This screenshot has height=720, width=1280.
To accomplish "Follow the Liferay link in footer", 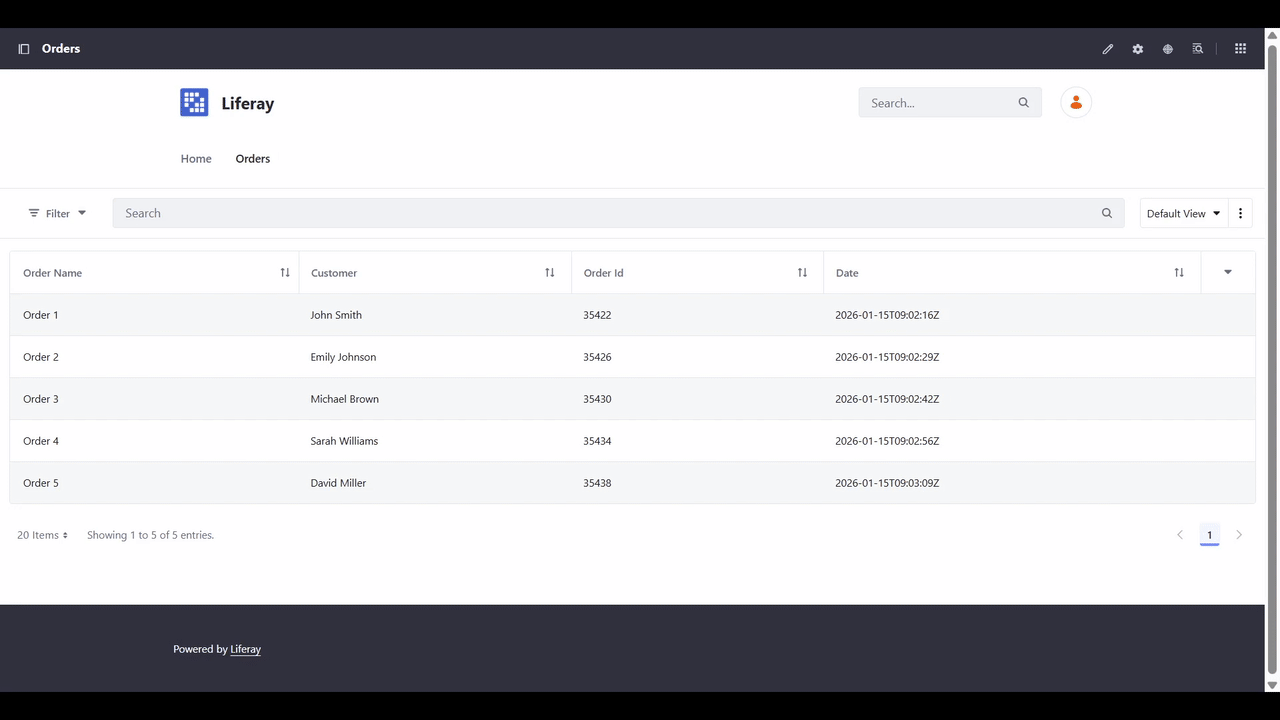I will pos(246,649).
